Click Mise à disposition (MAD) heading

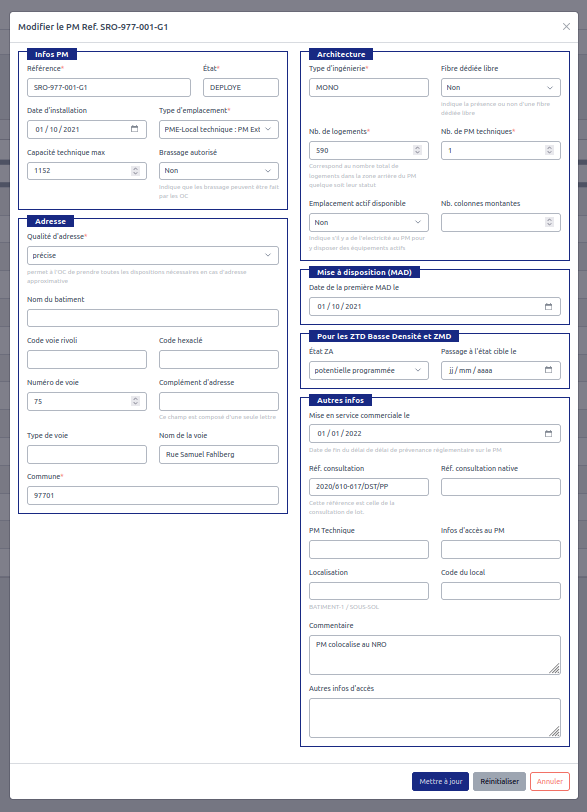(364, 272)
